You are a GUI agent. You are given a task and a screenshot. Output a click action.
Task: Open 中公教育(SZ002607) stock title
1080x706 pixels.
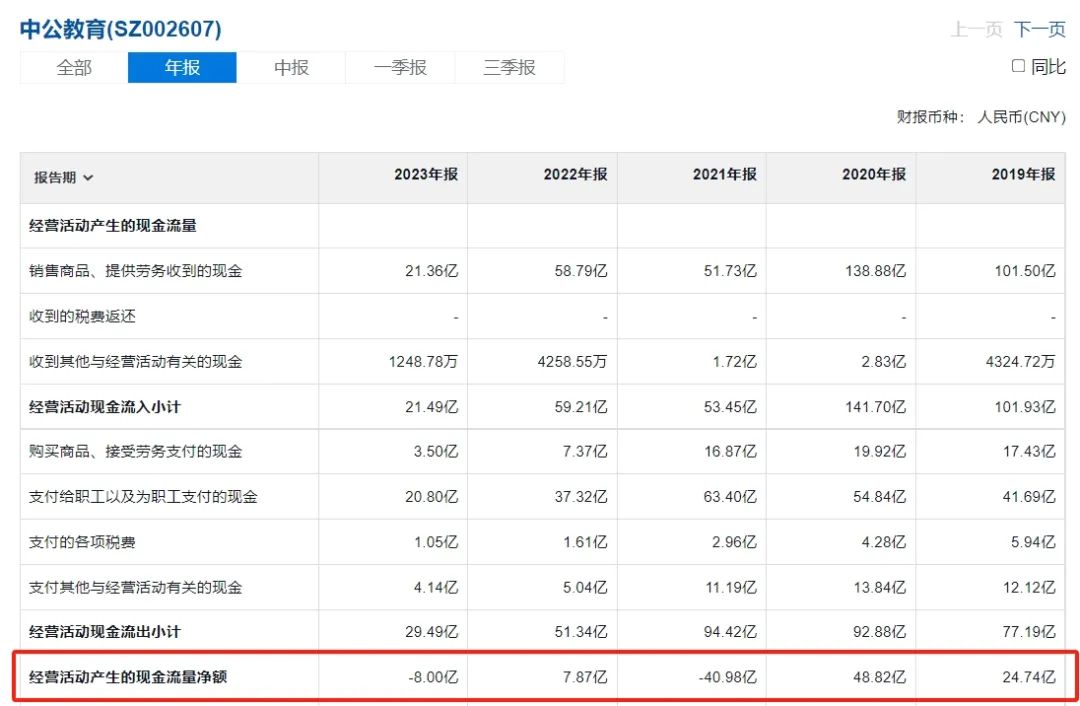click(x=121, y=29)
